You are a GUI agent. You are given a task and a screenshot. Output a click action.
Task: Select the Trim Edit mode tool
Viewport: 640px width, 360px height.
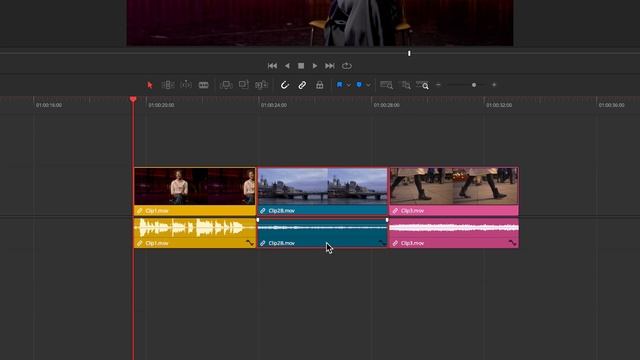(168, 85)
